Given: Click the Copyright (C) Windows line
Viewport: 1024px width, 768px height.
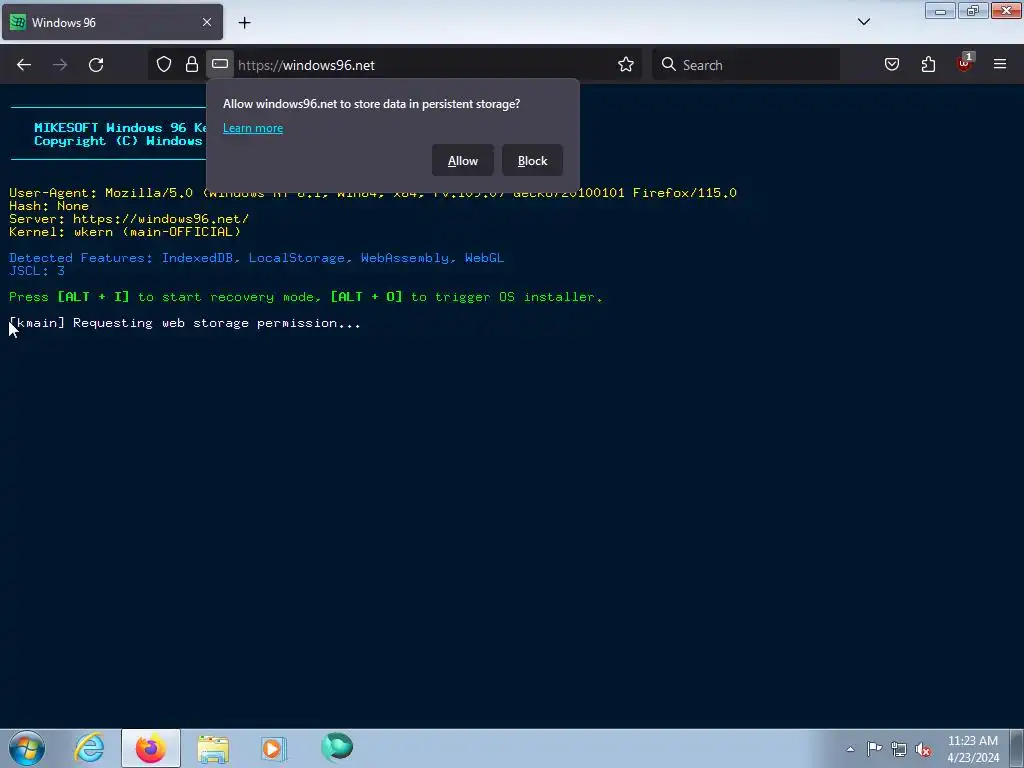Looking at the screenshot, I should tap(120, 141).
